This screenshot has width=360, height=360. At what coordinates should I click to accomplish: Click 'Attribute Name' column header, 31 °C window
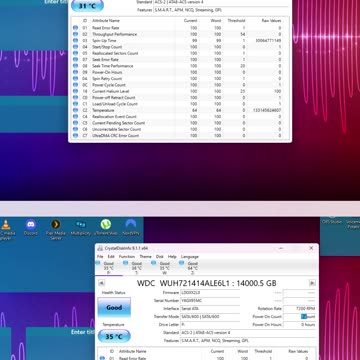click(x=106, y=21)
